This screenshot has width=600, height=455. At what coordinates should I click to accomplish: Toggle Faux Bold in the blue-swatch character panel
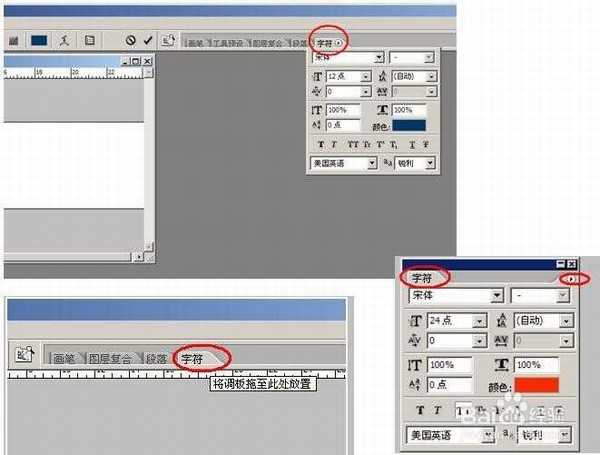pyautogui.click(x=321, y=145)
